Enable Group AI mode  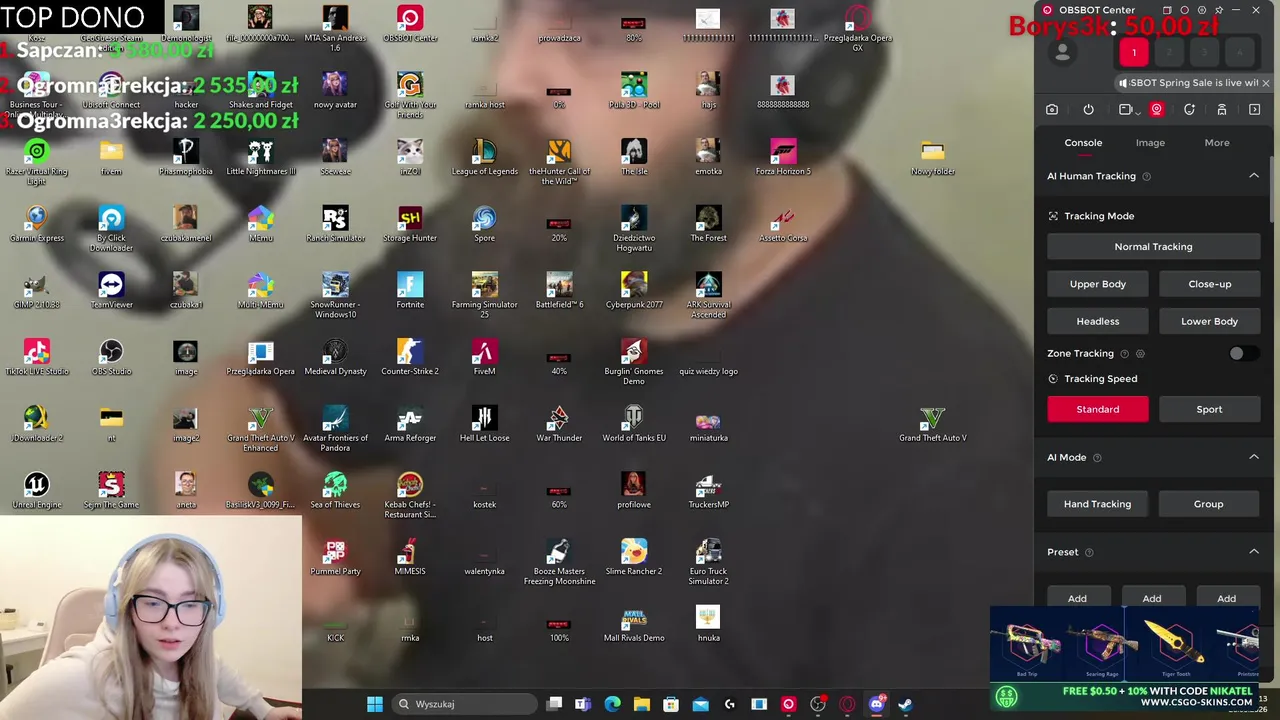[x=1208, y=504]
